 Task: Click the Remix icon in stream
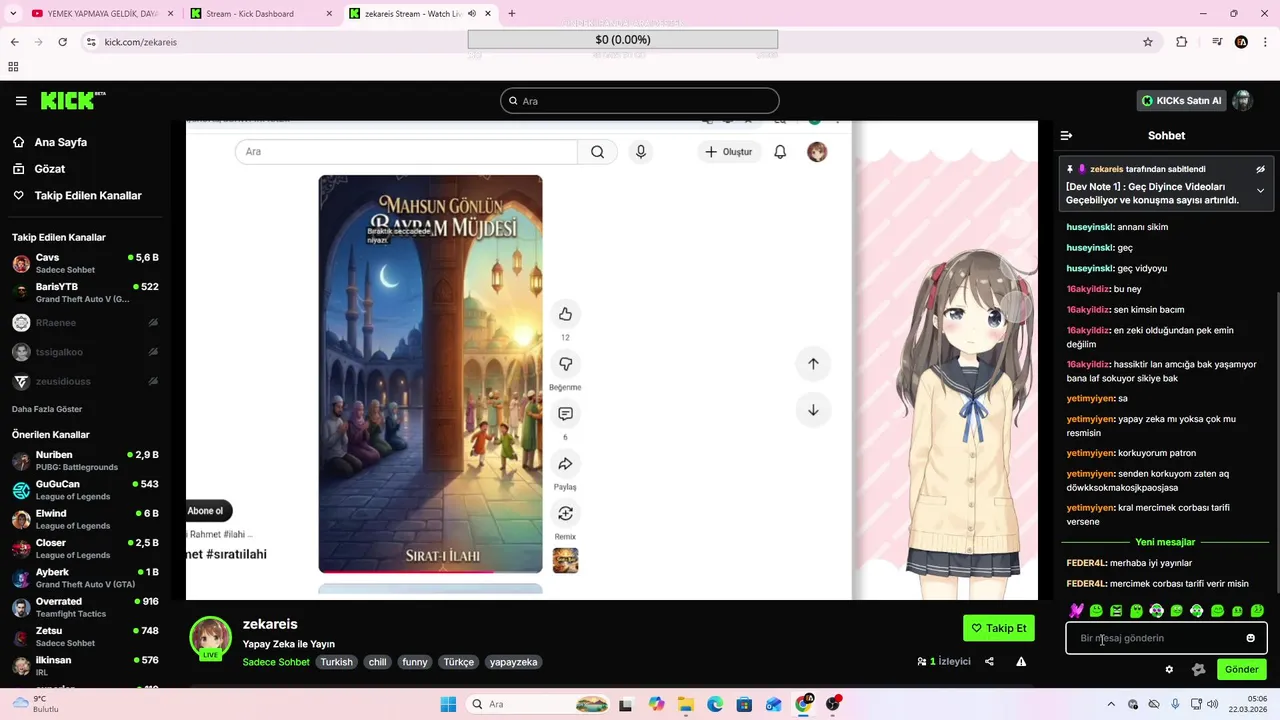tap(565, 513)
